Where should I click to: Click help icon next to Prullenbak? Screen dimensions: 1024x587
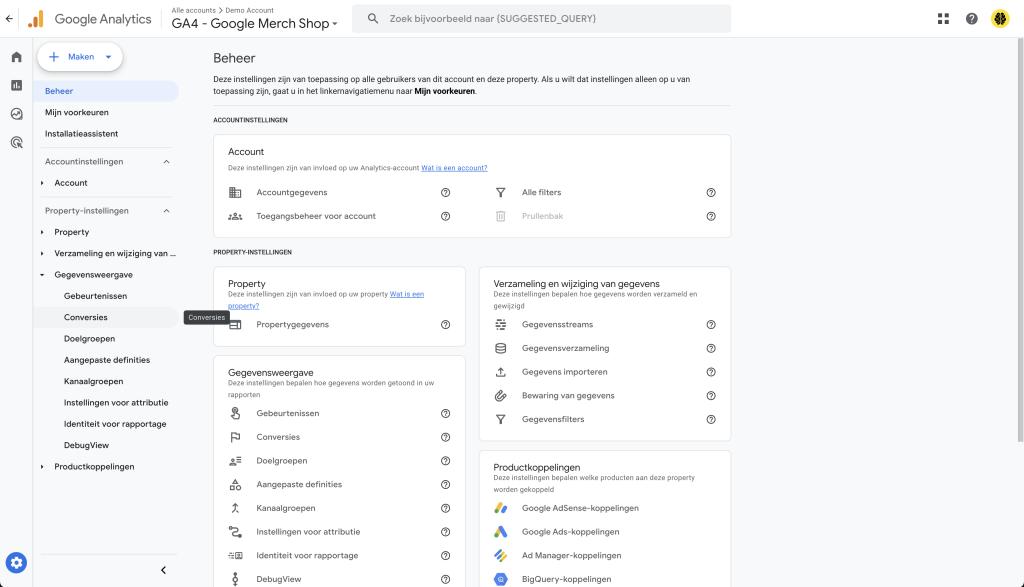click(711, 216)
